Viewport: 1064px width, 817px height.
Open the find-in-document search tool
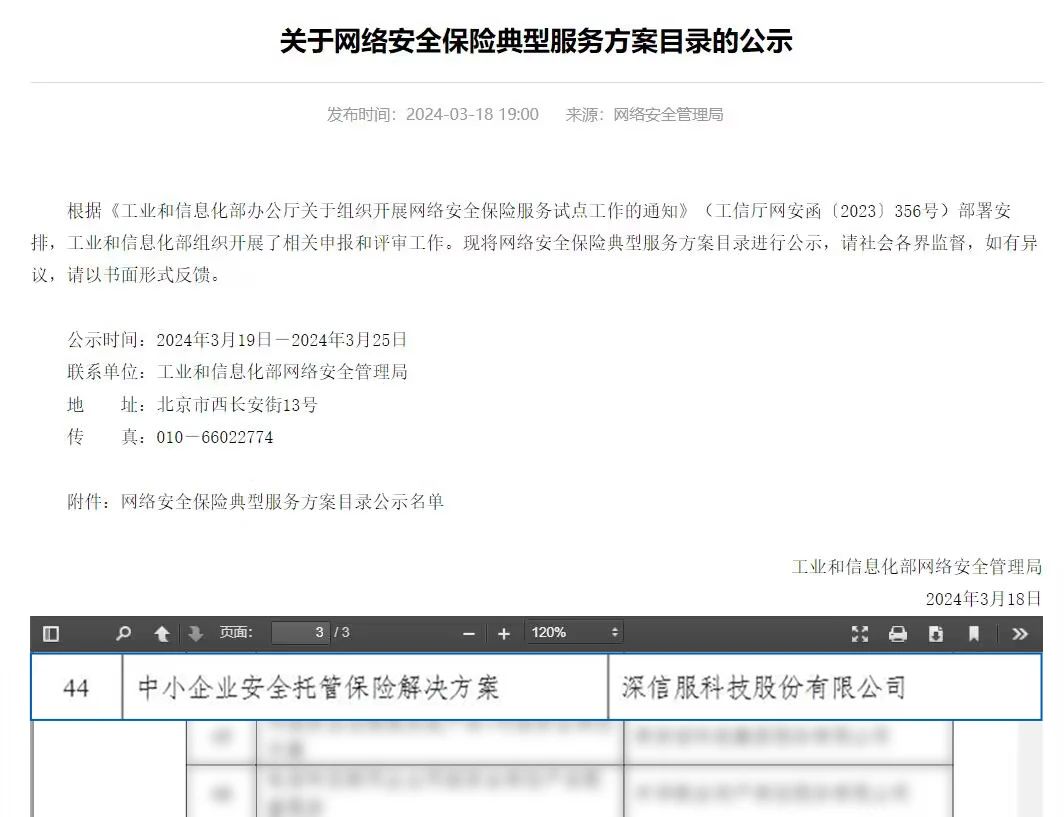pyautogui.click(x=124, y=633)
